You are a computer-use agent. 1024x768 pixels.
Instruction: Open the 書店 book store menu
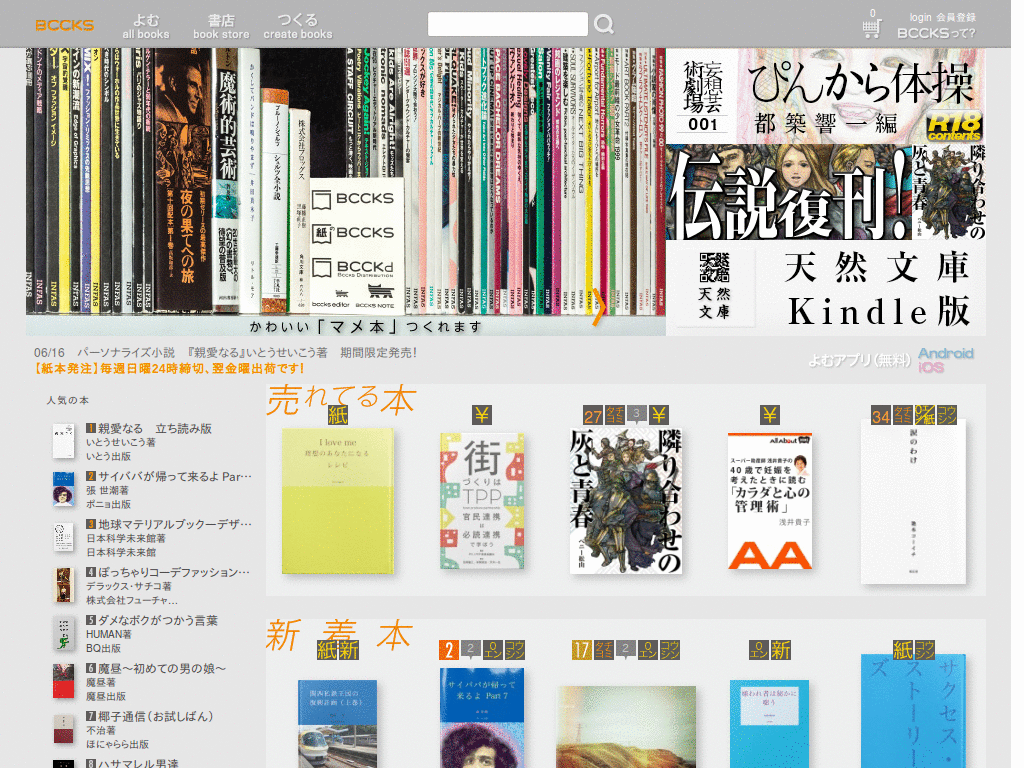pyautogui.click(x=221, y=26)
